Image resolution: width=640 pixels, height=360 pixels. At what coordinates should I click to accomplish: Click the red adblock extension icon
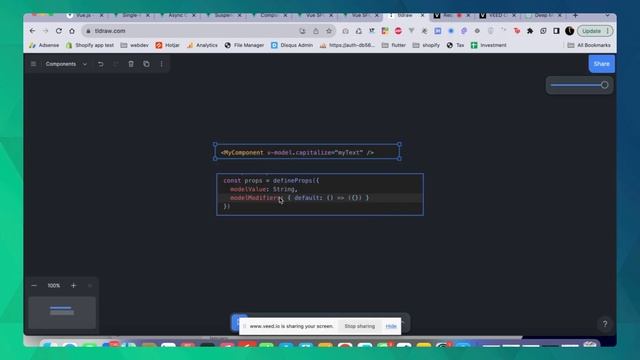(398, 31)
